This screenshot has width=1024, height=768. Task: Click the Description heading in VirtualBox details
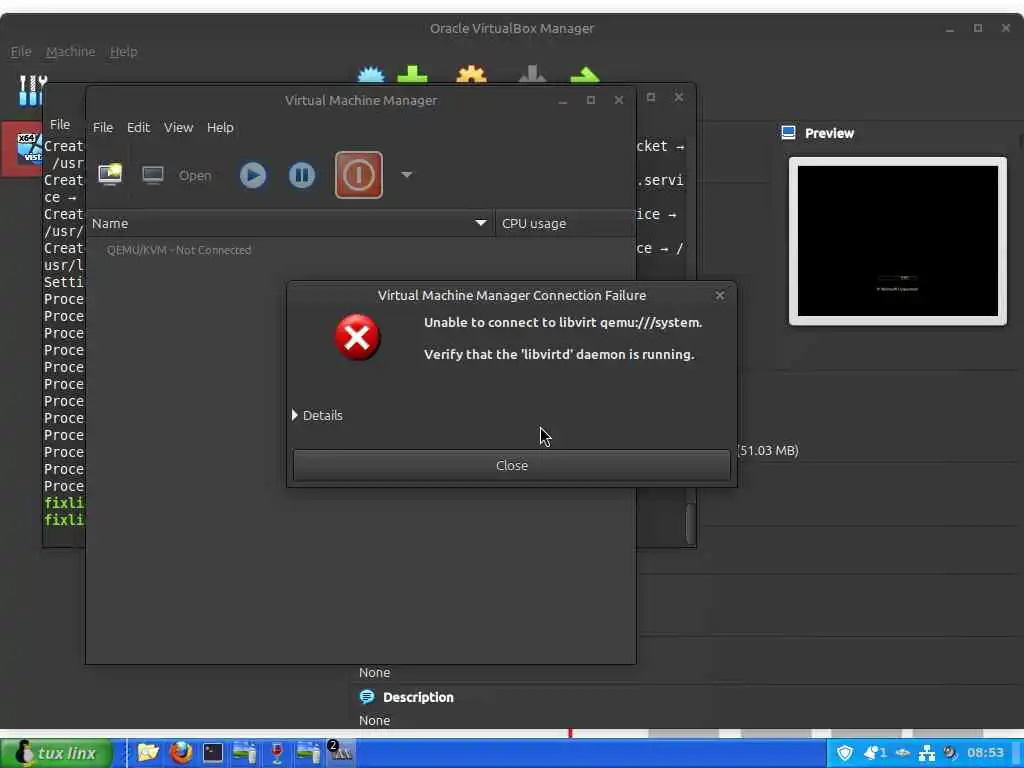[418, 697]
